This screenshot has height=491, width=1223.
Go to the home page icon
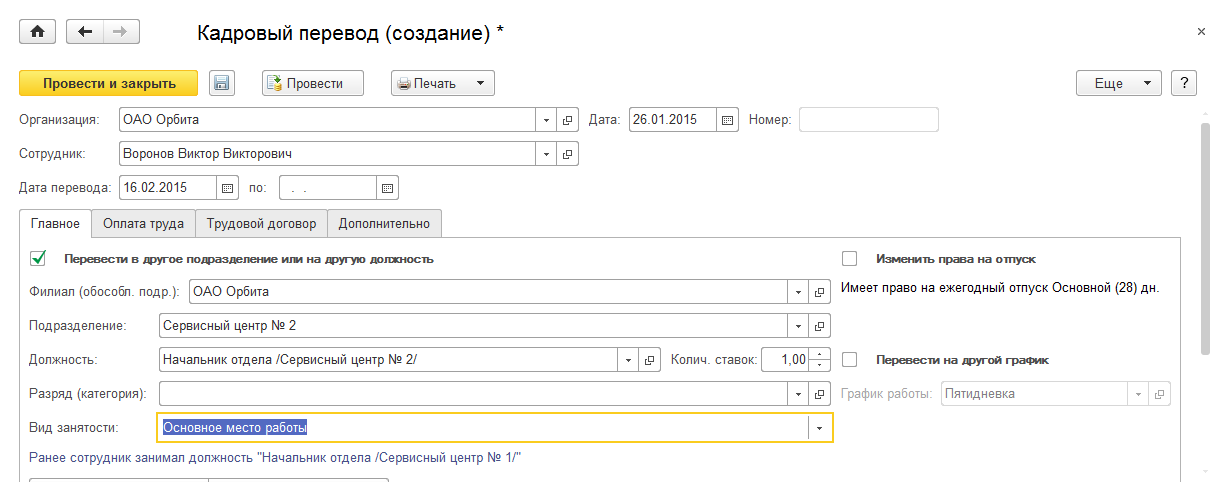(38, 31)
